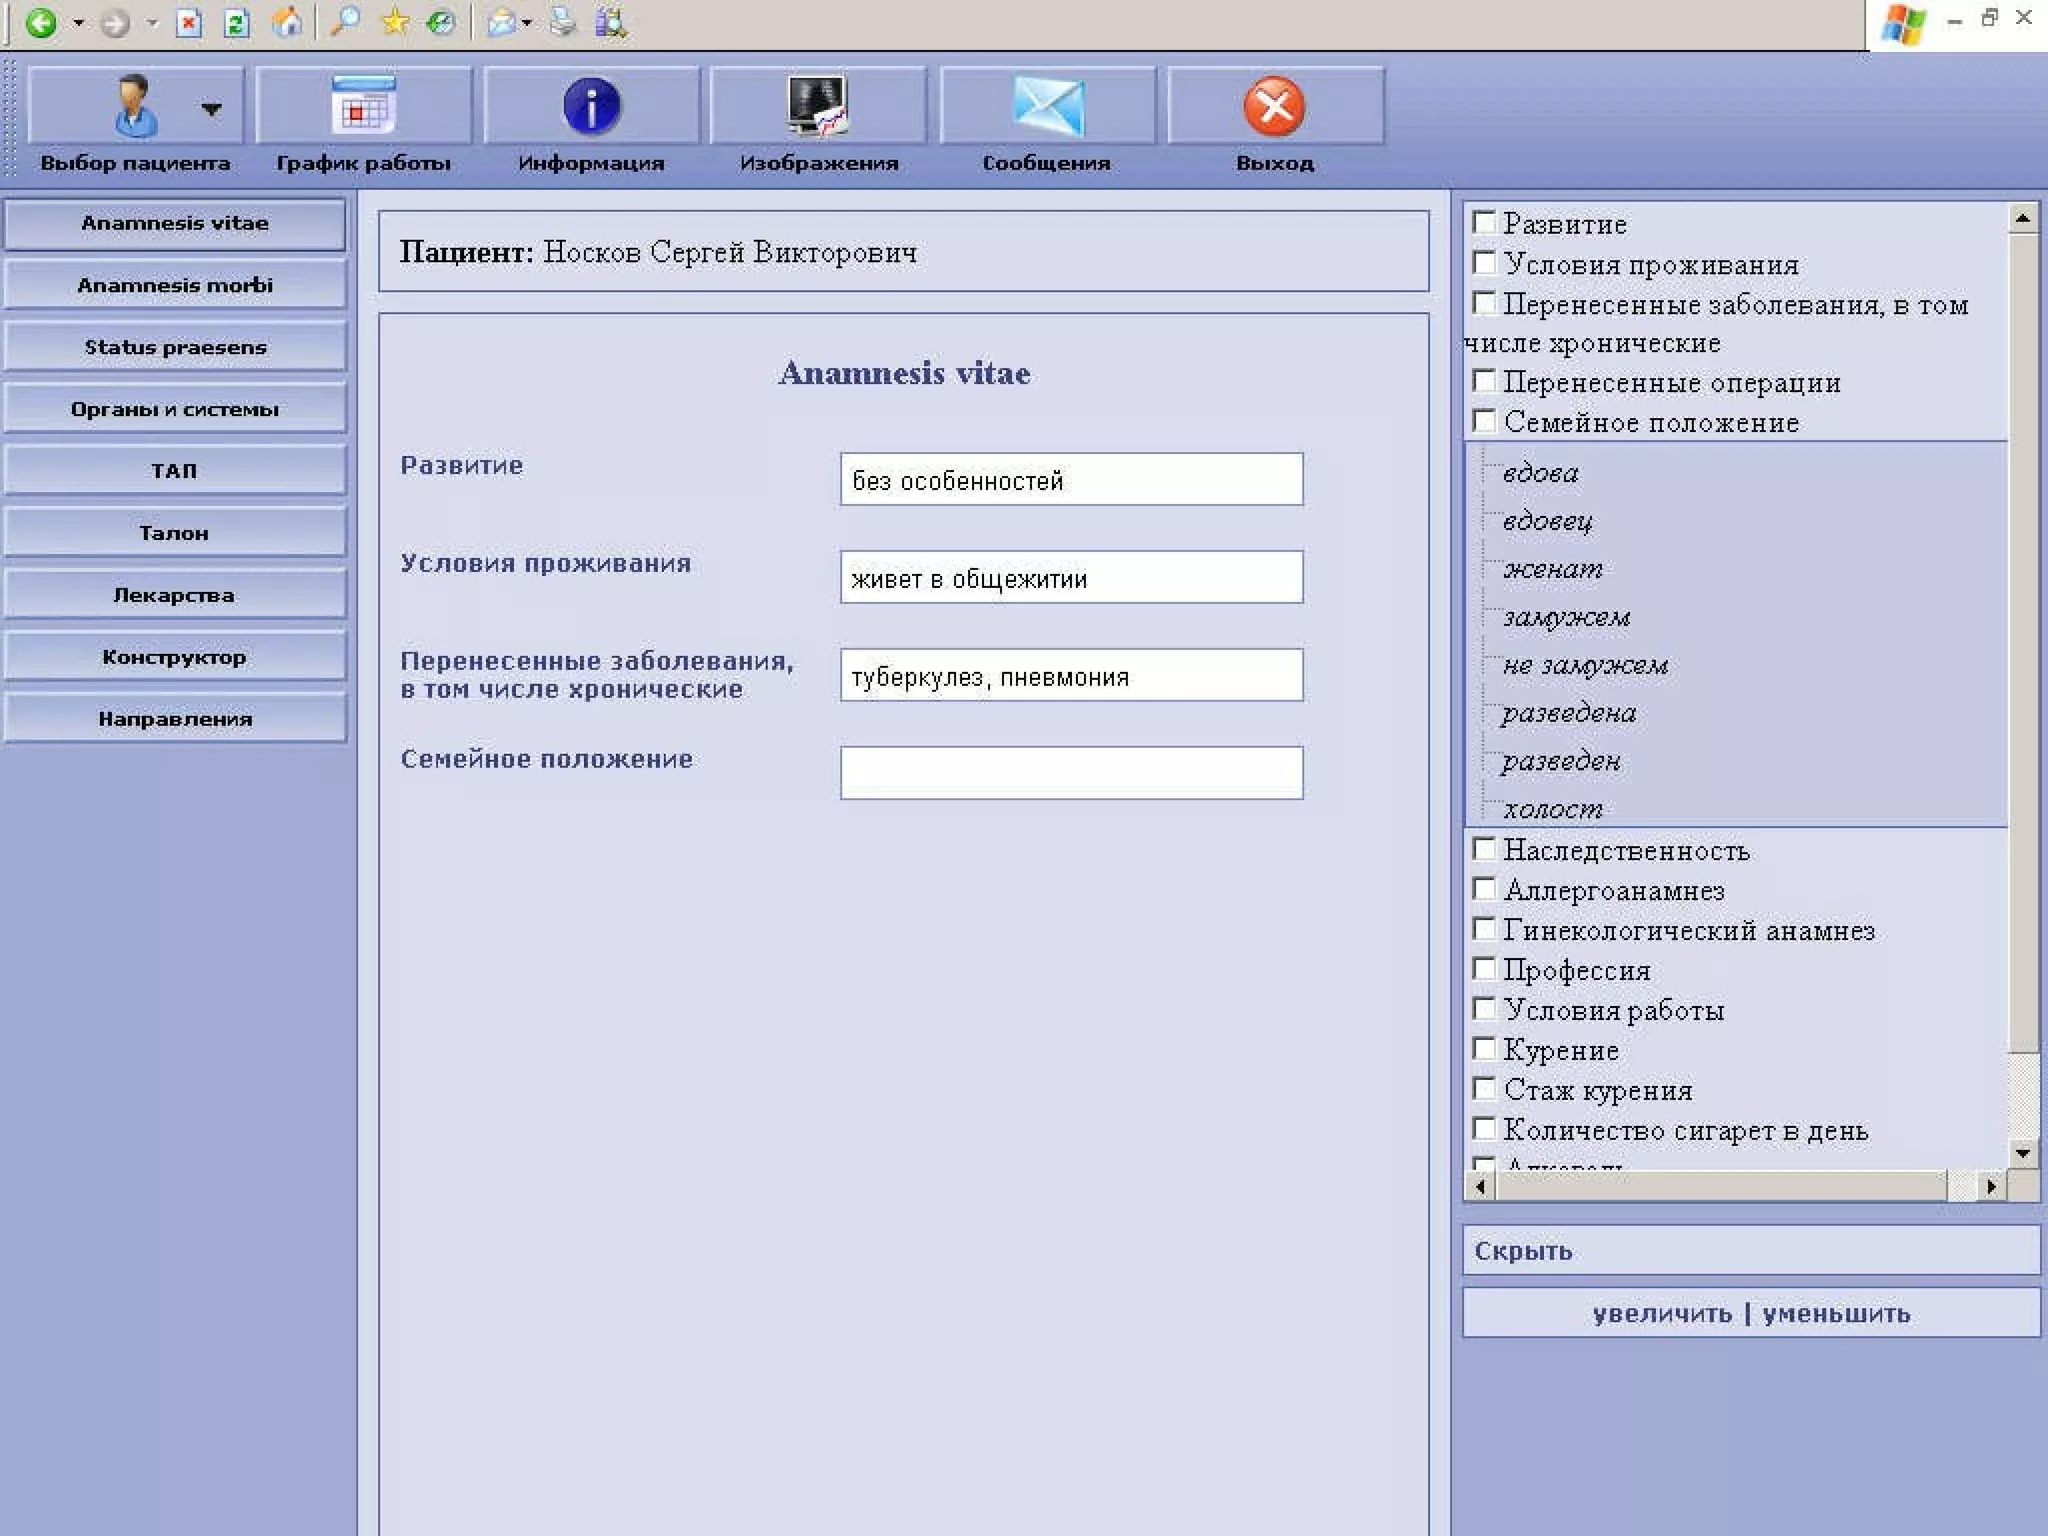Click the Скрыть link
Screen dimensions: 2048x1536
[x=1523, y=1251]
